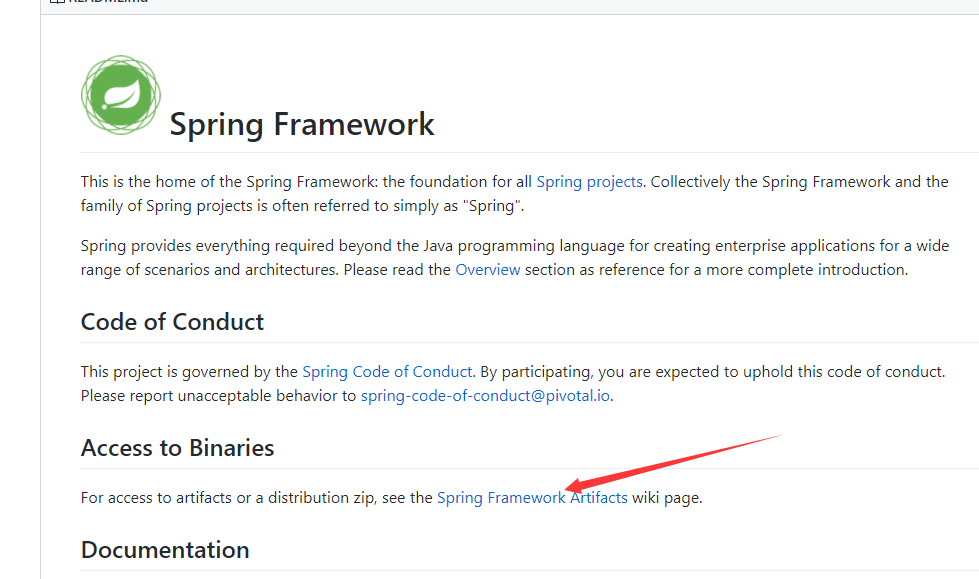This screenshot has height=579, width=979.
Task: Click the cut-off README.md file header
Action: click(108, 3)
